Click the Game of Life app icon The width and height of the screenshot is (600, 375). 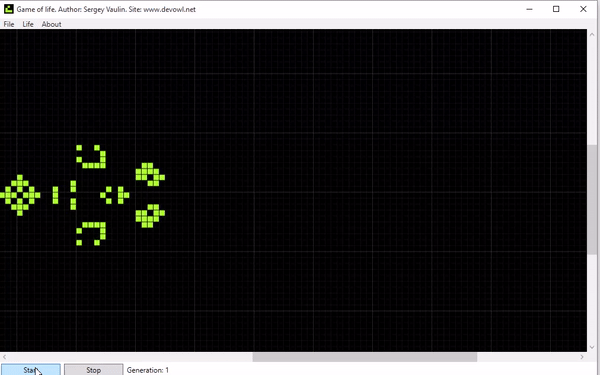(x=8, y=9)
